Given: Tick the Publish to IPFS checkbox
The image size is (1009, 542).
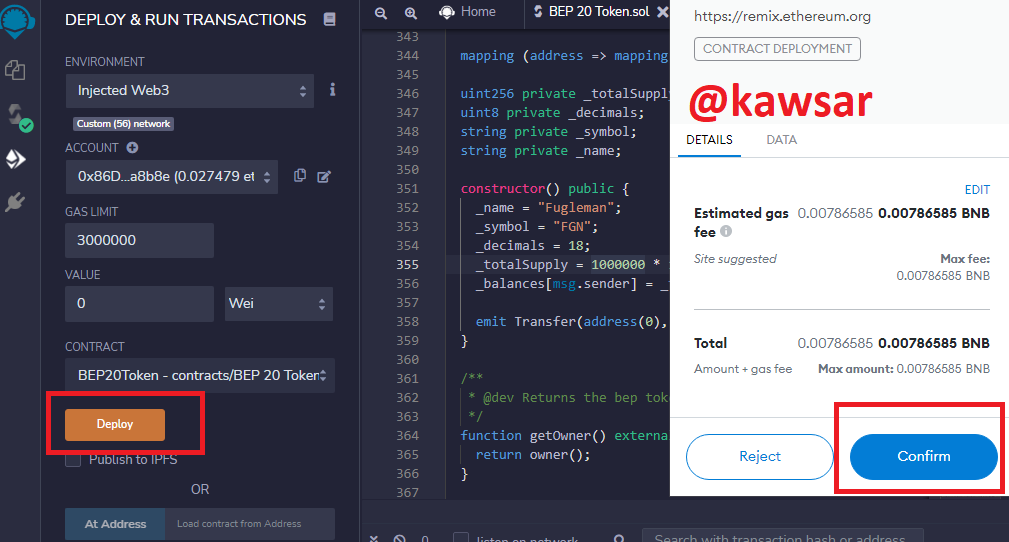Looking at the screenshot, I should (x=73, y=460).
